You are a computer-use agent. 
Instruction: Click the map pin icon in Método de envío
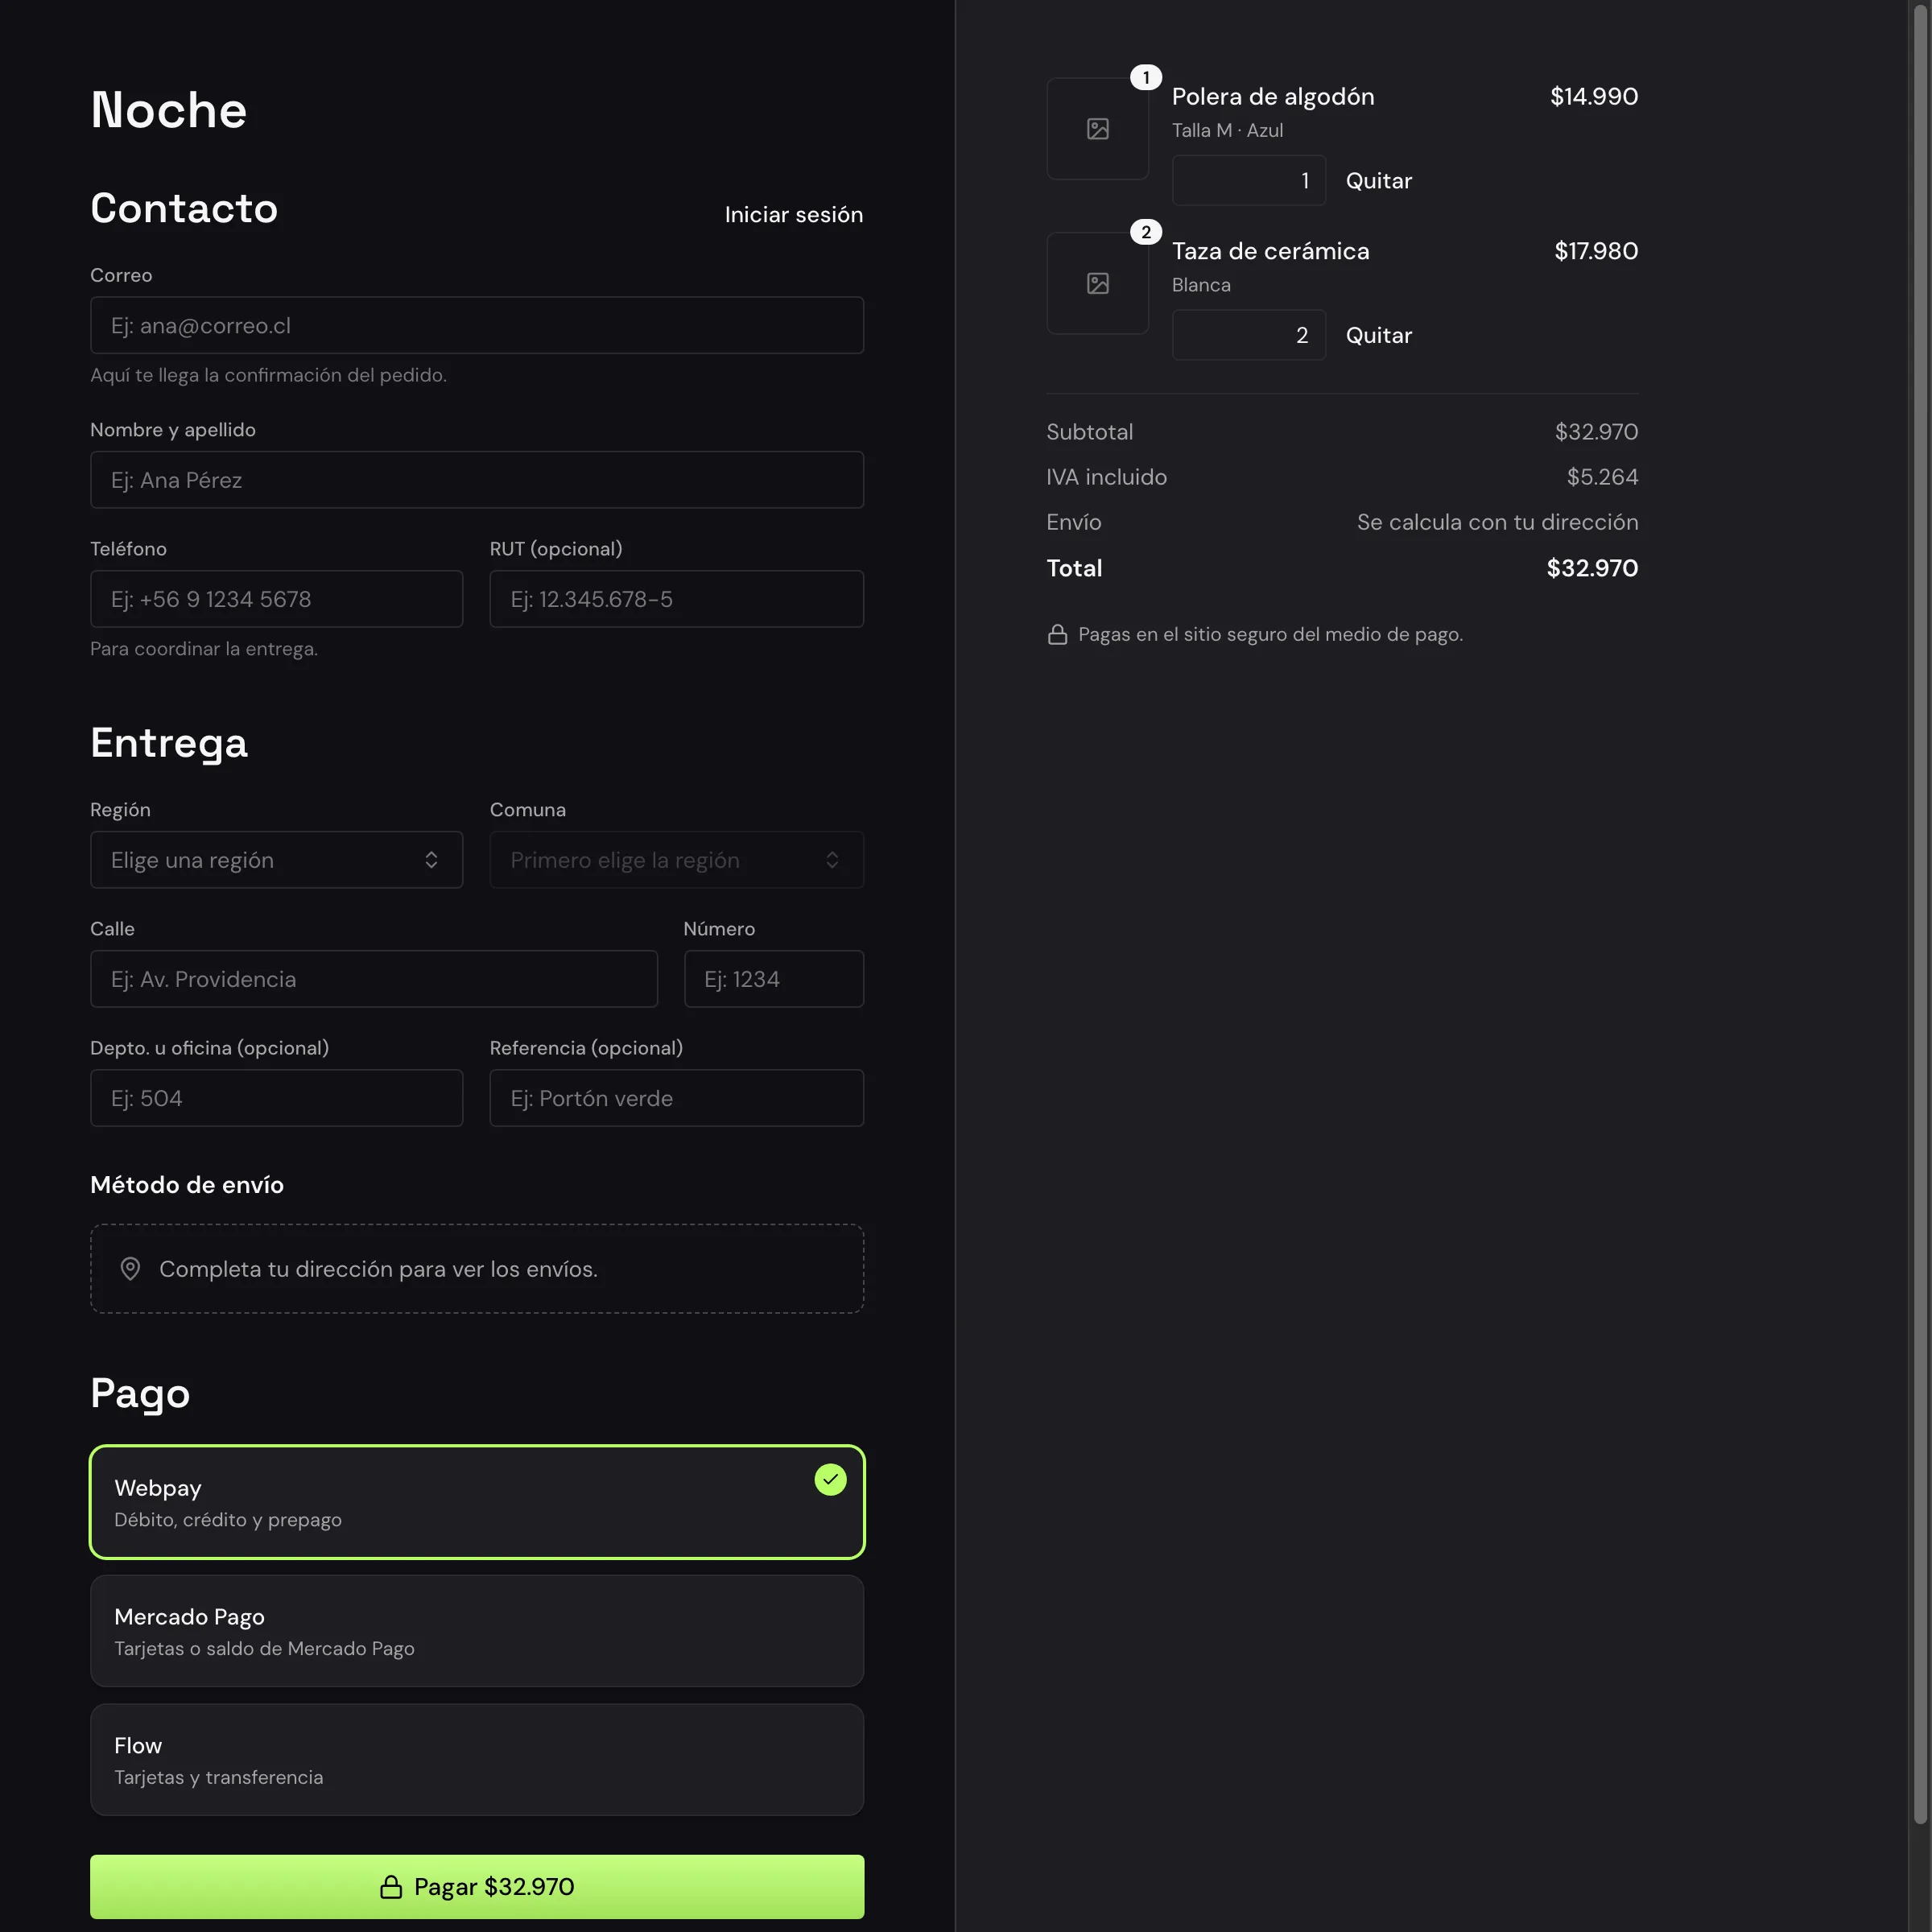[130, 1268]
